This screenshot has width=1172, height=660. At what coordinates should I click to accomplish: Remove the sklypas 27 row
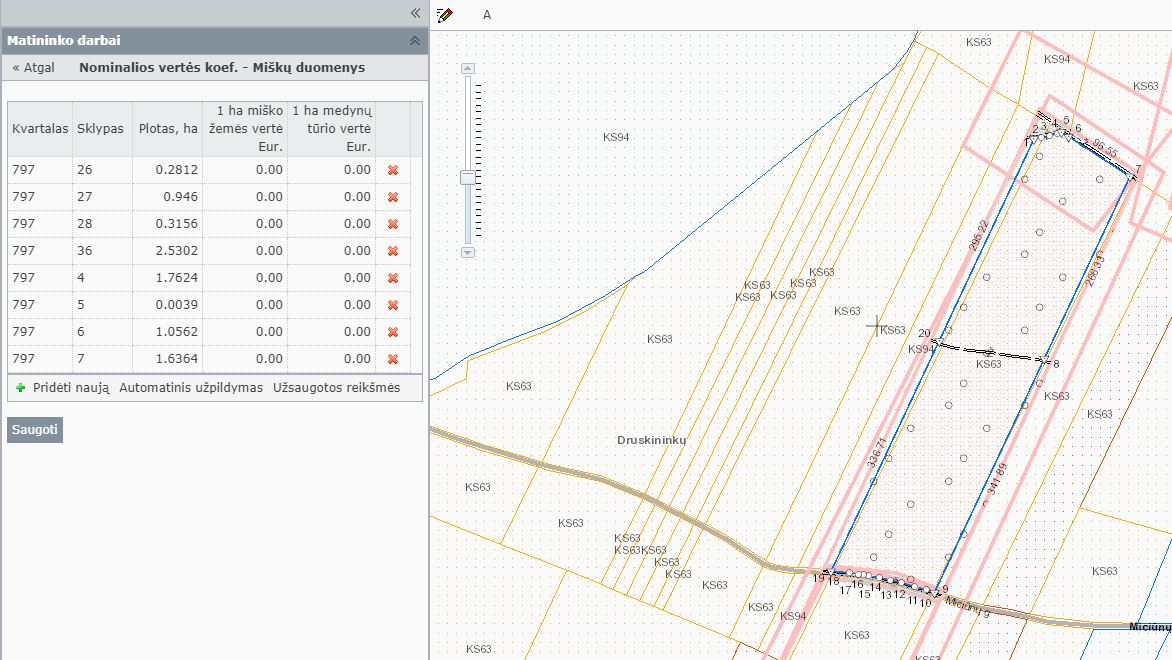[x=392, y=197]
